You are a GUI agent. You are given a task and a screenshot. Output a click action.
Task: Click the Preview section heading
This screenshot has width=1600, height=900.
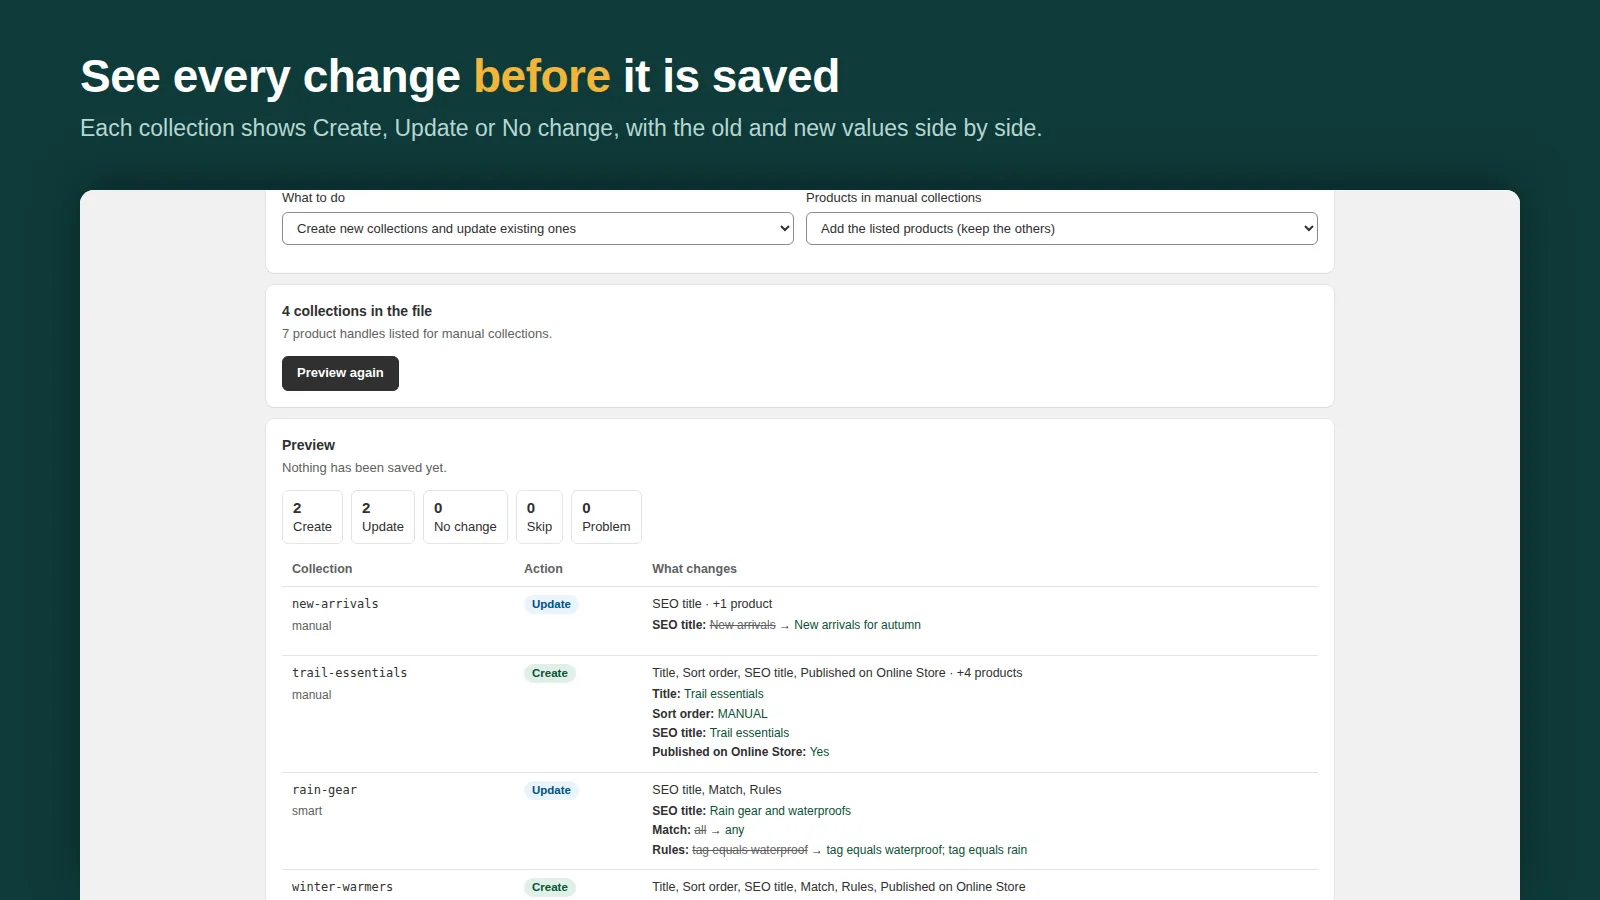(x=308, y=445)
